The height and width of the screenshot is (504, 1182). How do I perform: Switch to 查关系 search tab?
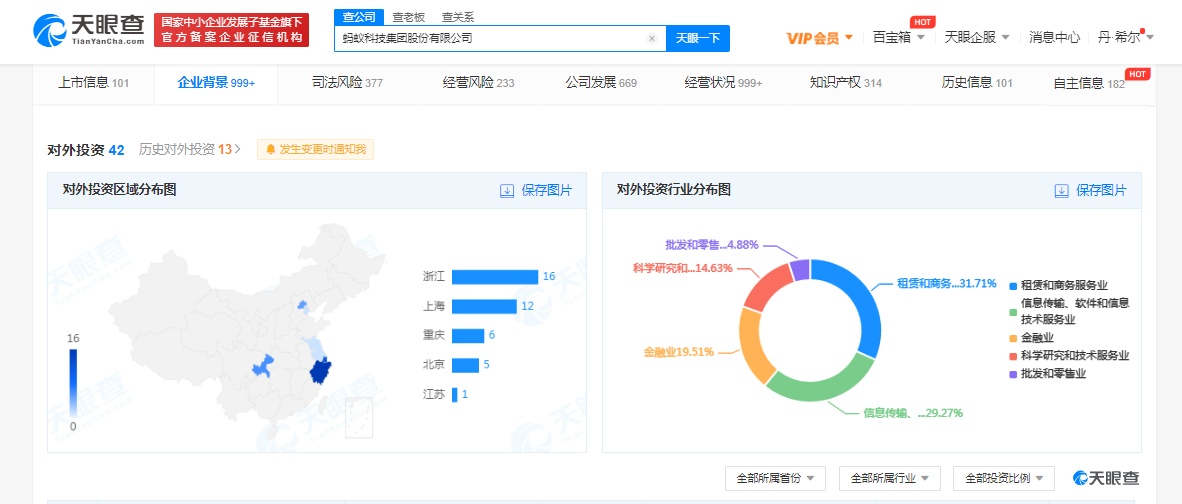458,17
